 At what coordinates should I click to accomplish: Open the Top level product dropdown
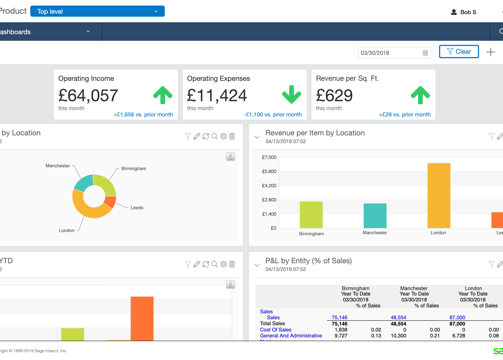click(x=97, y=11)
